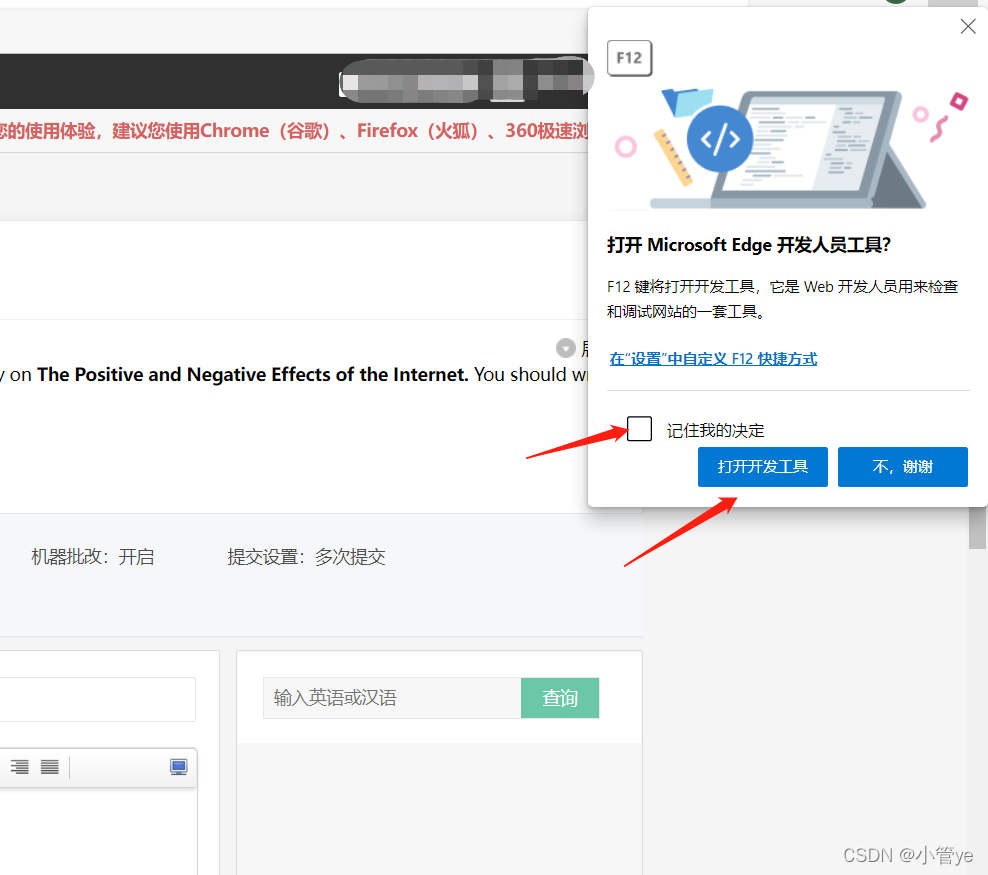Click the red browser recommendation notice text
Viewport: 988px width, 875px height.
[294, 131]
